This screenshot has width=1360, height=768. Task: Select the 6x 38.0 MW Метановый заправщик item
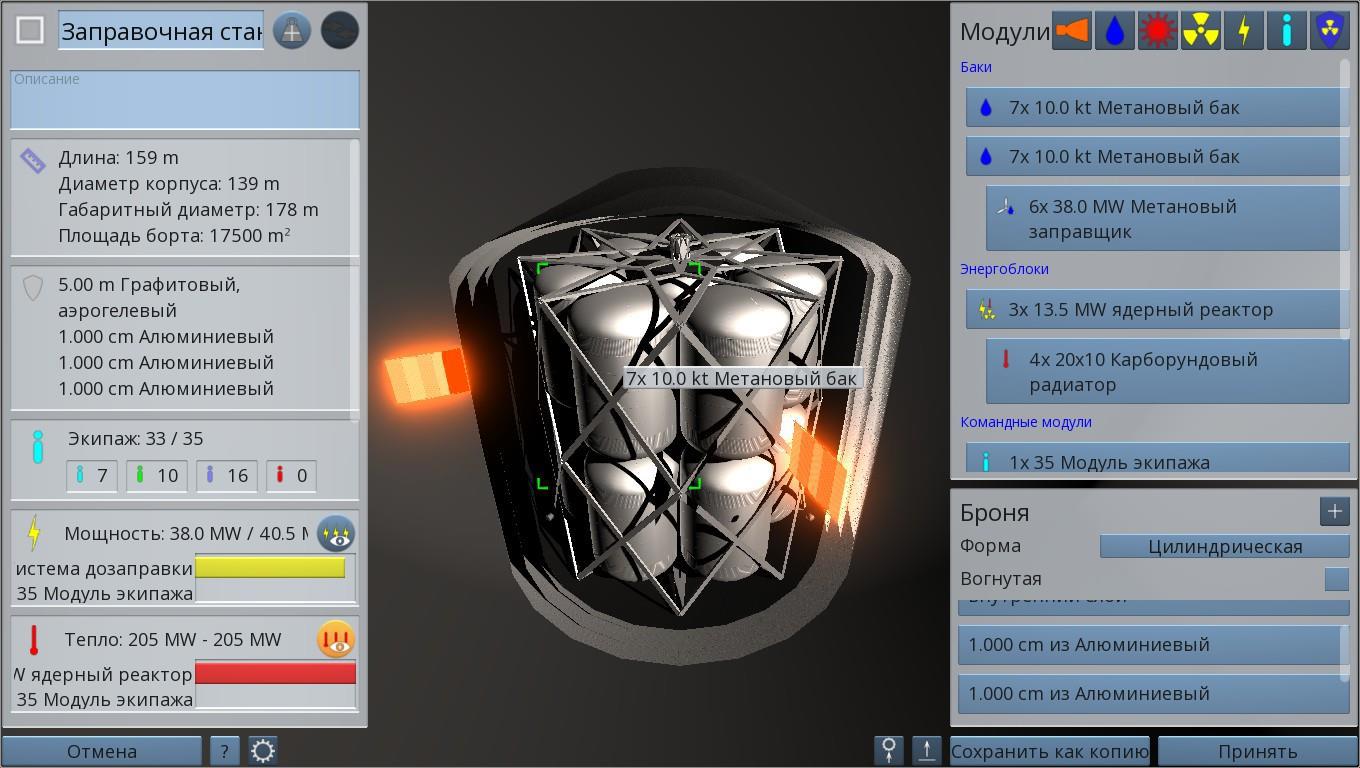[1166, 219]
